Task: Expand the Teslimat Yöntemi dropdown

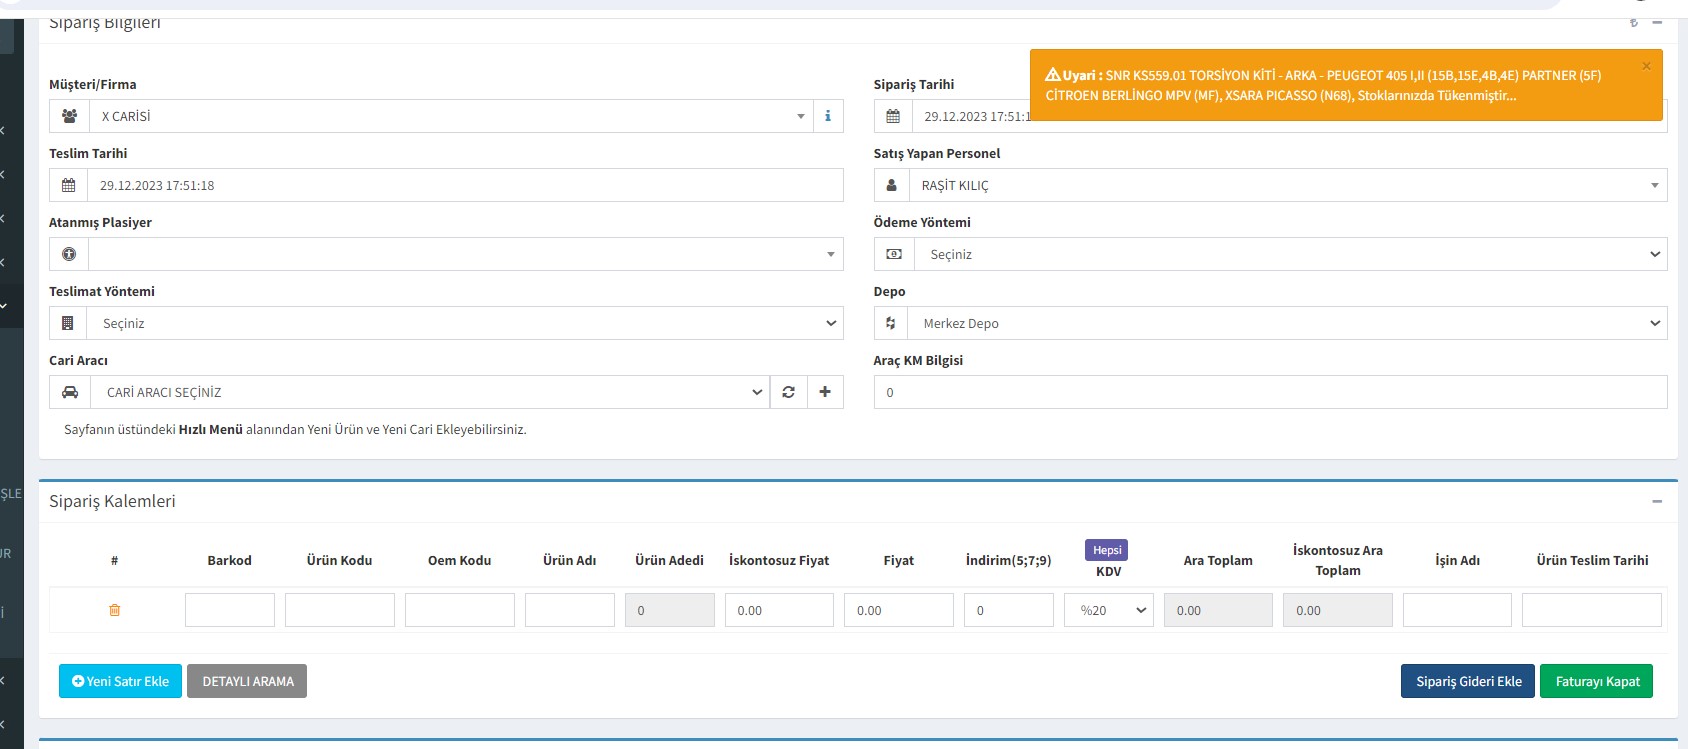Action: tap(465, 323)
